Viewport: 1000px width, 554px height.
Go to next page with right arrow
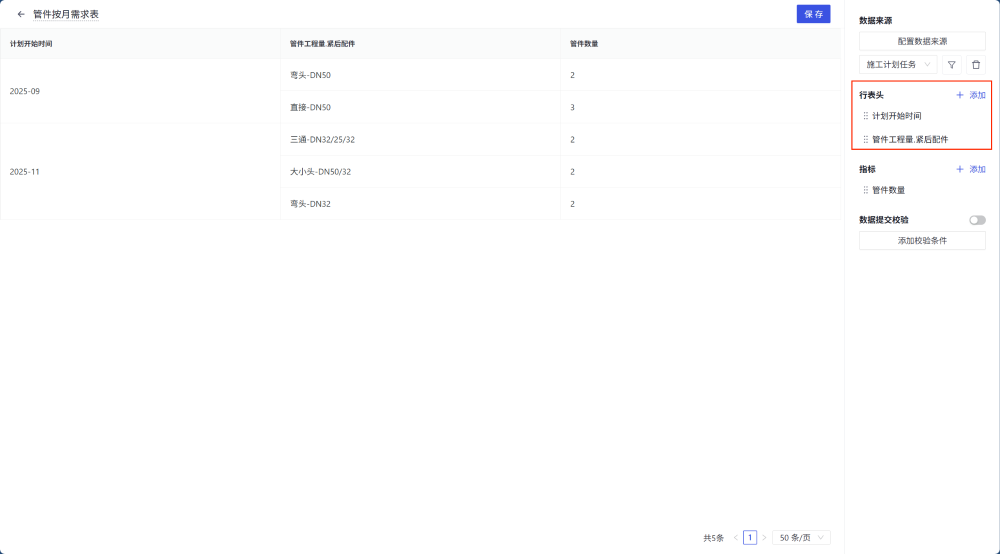pyautogui.click(x=764, y=538)
